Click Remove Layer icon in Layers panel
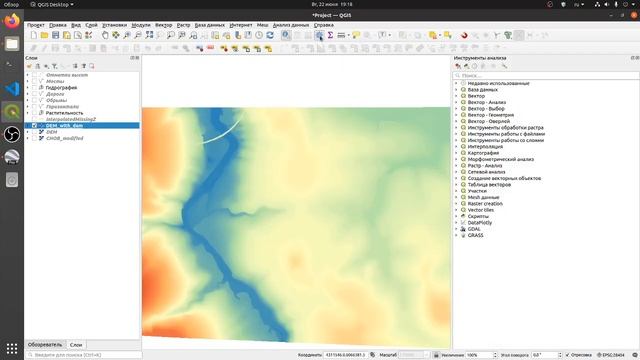640x360 pixels. [x=92, y=66]
